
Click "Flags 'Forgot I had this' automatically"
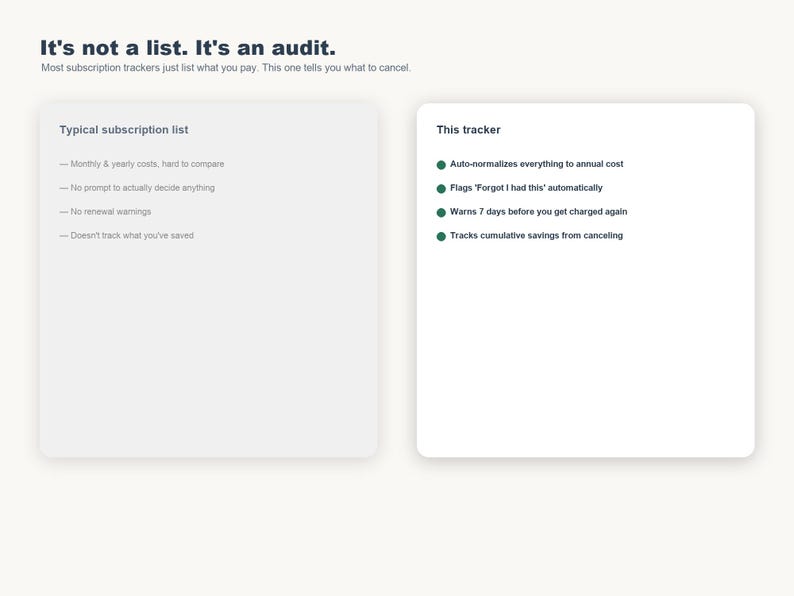(526, 188)
